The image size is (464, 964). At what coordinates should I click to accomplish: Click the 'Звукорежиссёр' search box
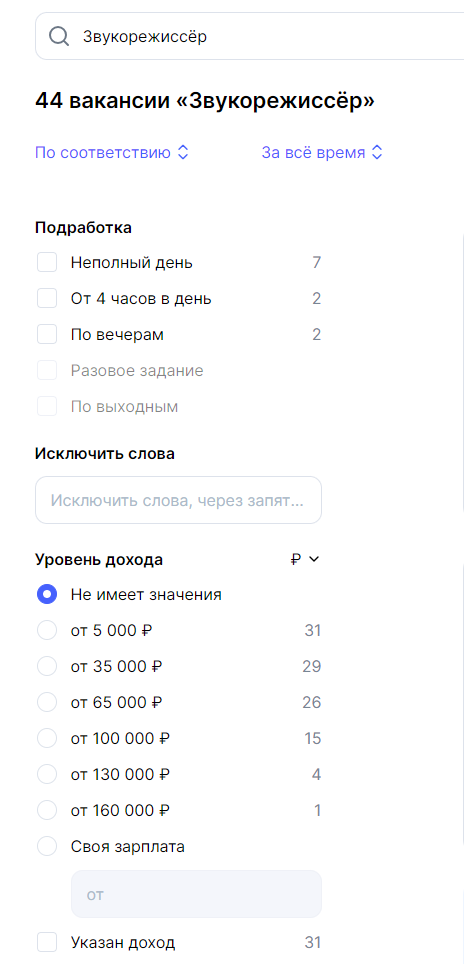250,36
